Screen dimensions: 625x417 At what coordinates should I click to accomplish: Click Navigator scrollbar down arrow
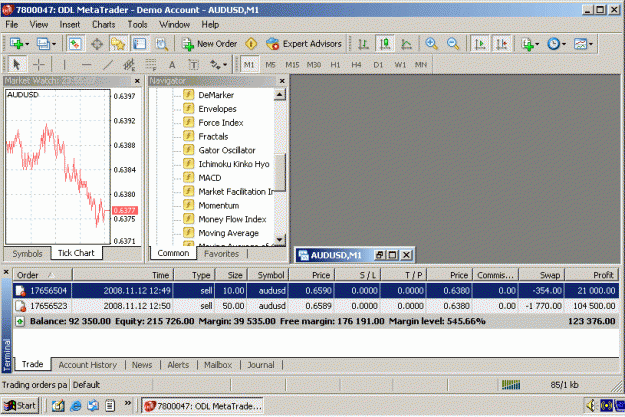pos(280,240)
